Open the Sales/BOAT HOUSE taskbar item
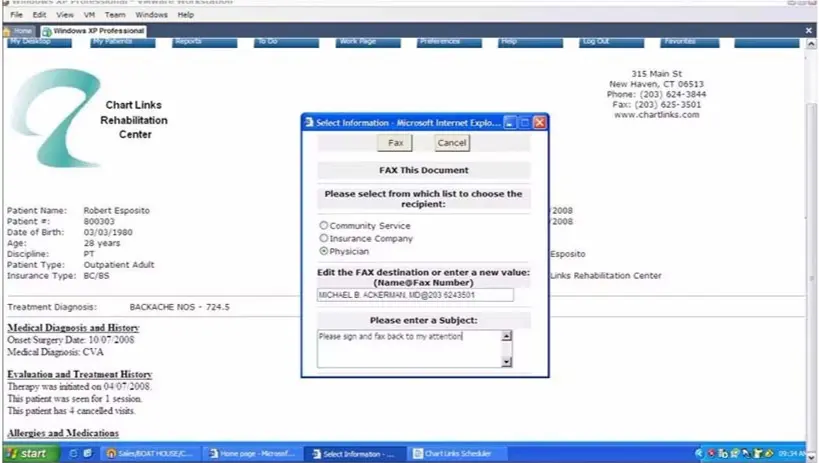Image resolution: width=819 pixels, height=463 pixels. tap(150, 454)
